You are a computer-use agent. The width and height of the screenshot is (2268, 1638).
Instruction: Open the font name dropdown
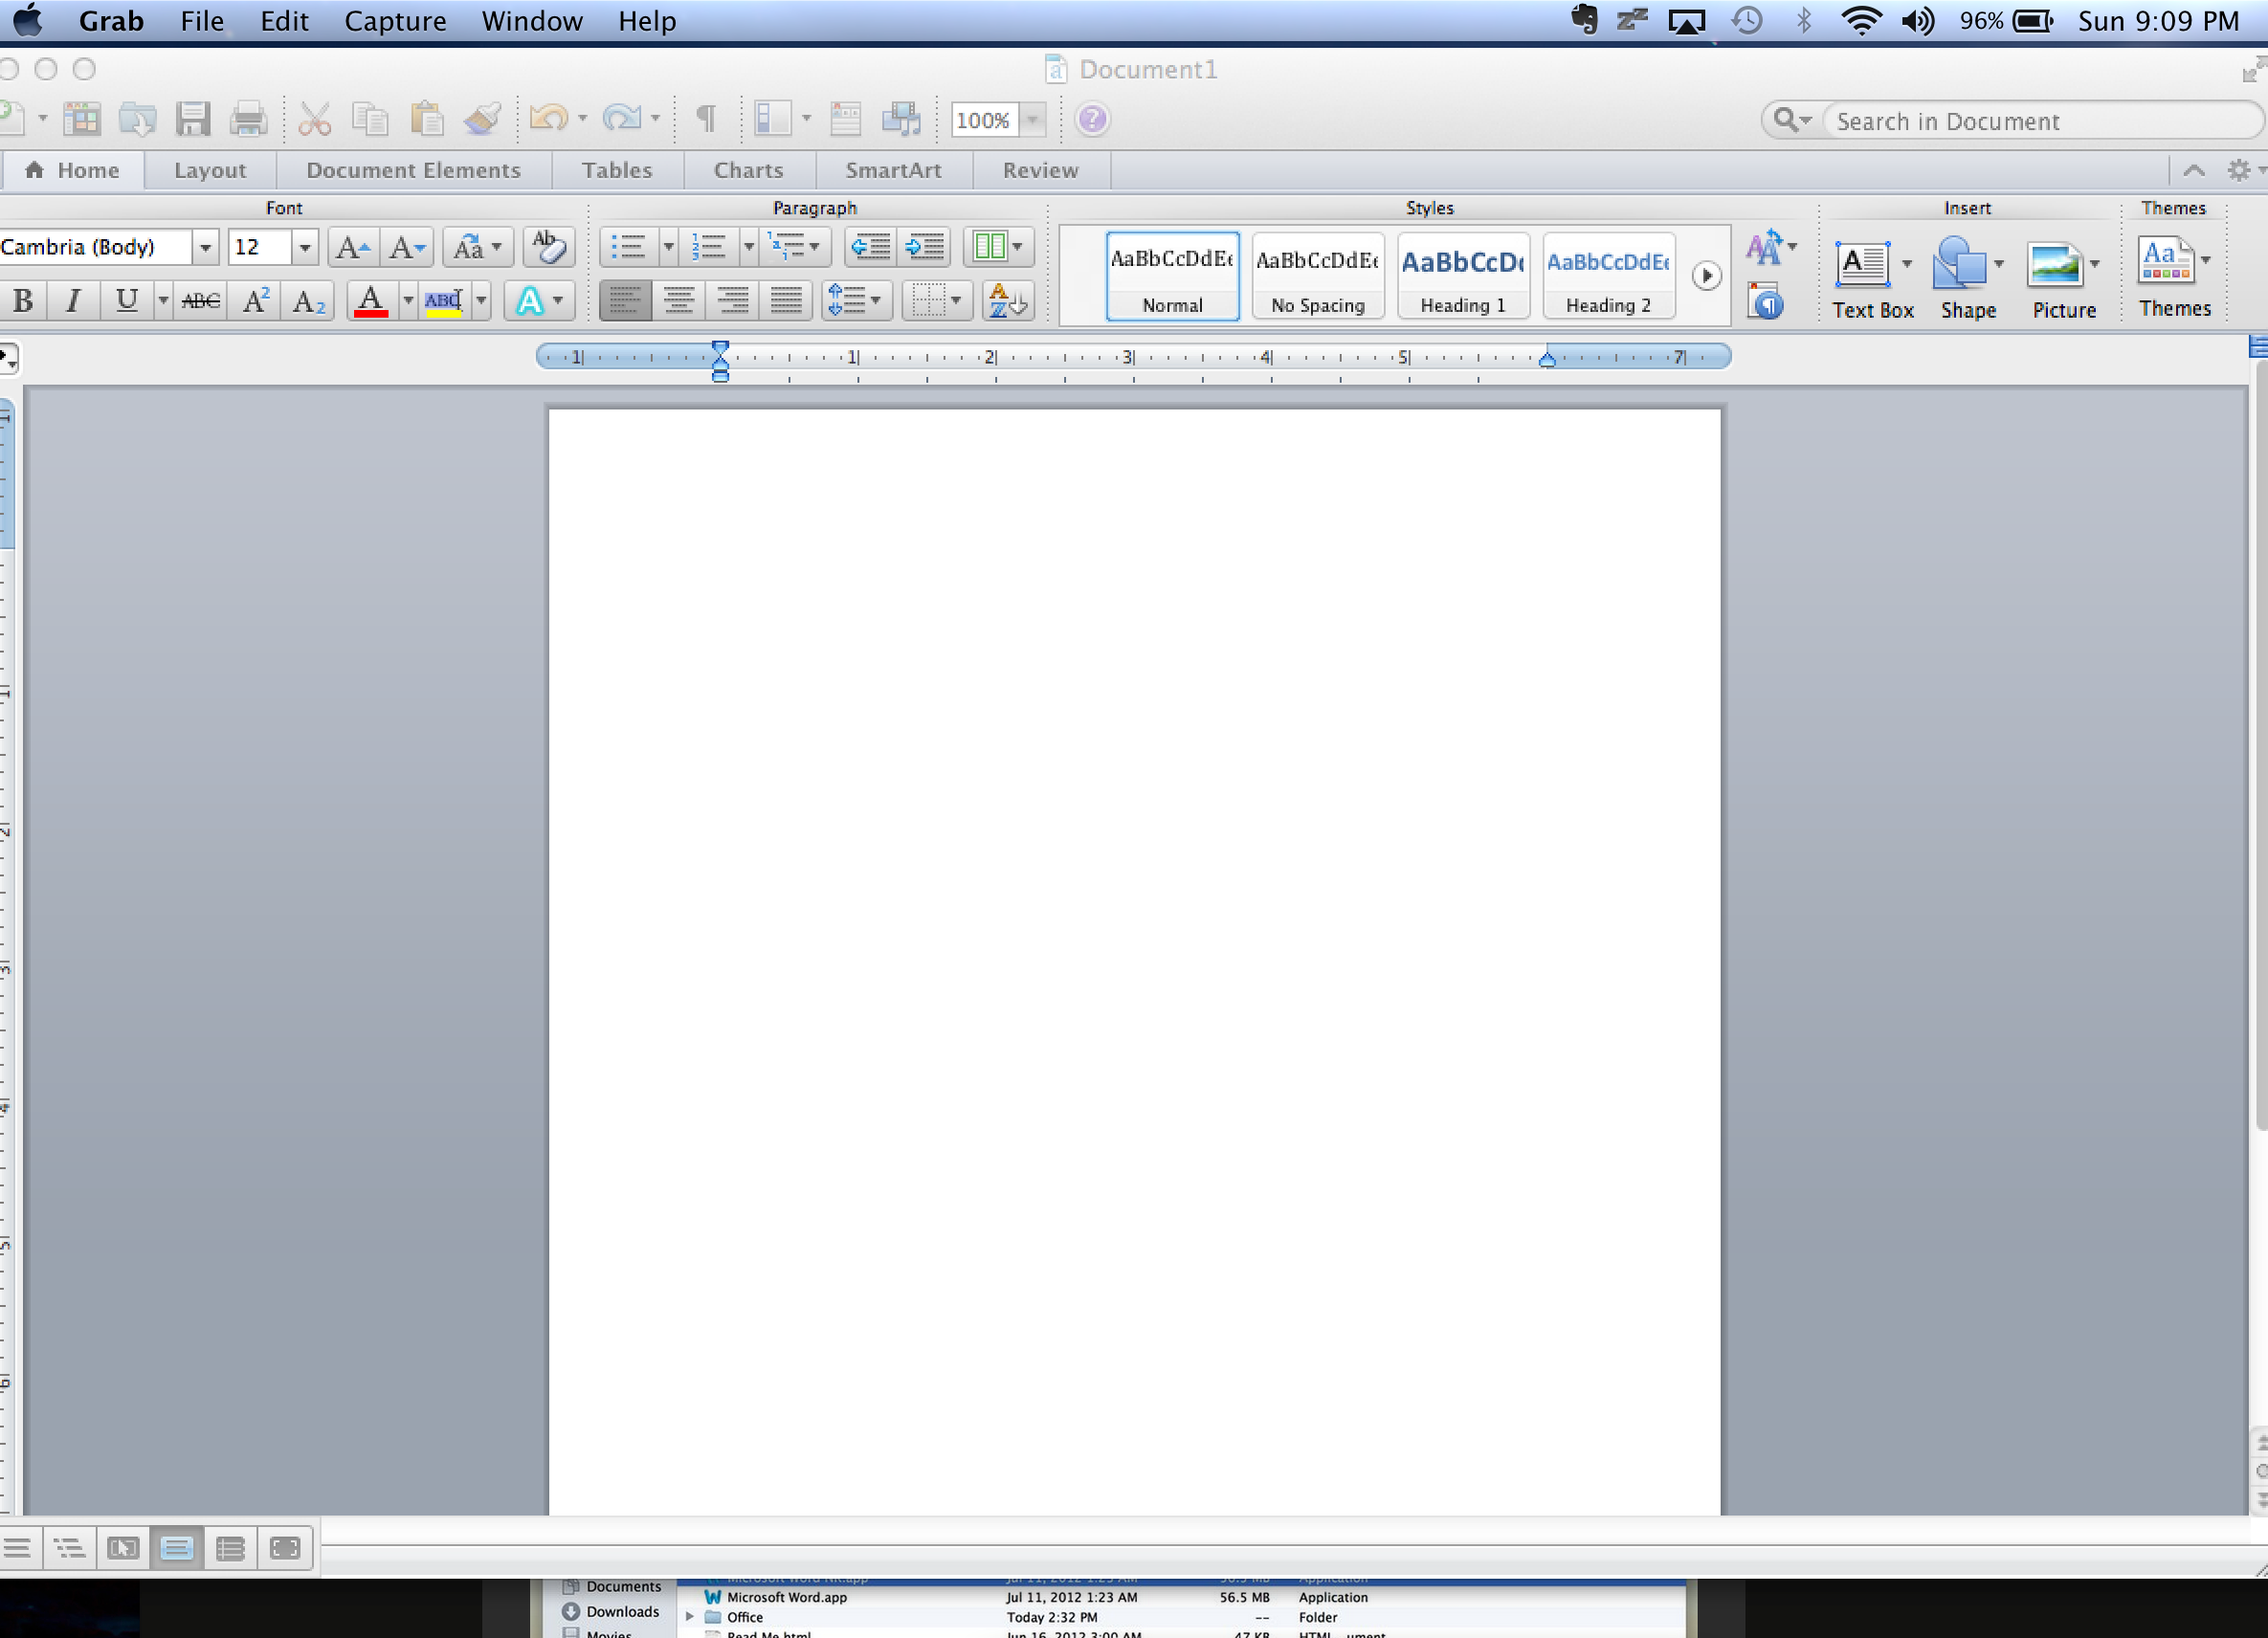point(205,246)
